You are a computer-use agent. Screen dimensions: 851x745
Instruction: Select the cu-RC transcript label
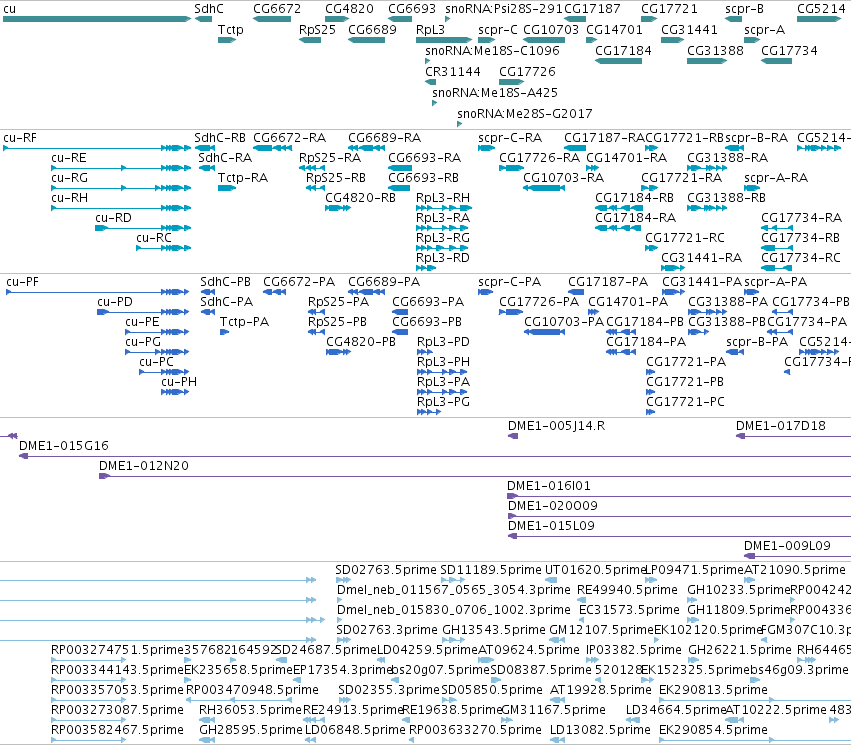coord(154,238)
